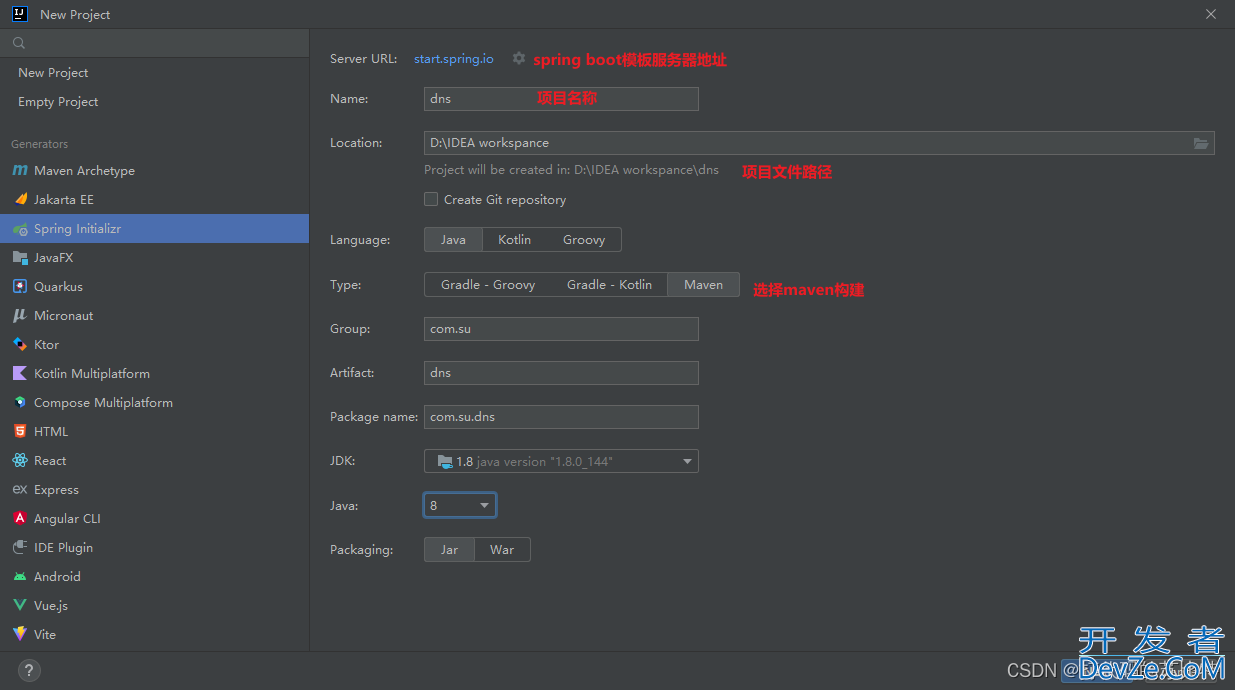The width and height of the screenshot is (1235, 690).
Task: Browse for Location with the folder icon
Action: pyautogui.click(x=1201, y=143)
